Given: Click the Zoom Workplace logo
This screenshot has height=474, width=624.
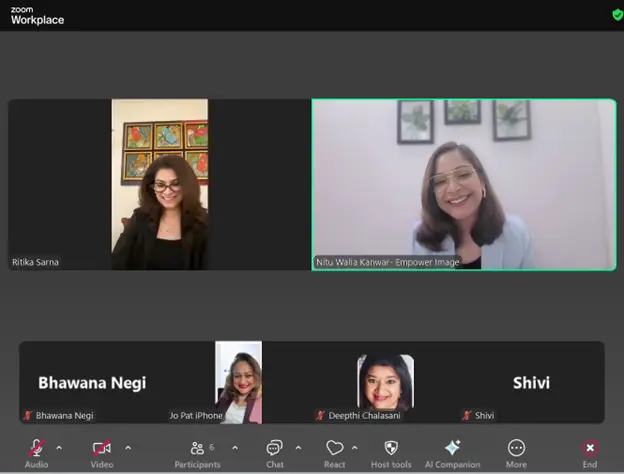Looking at the screenshot, I should click(x=37, y=15).
